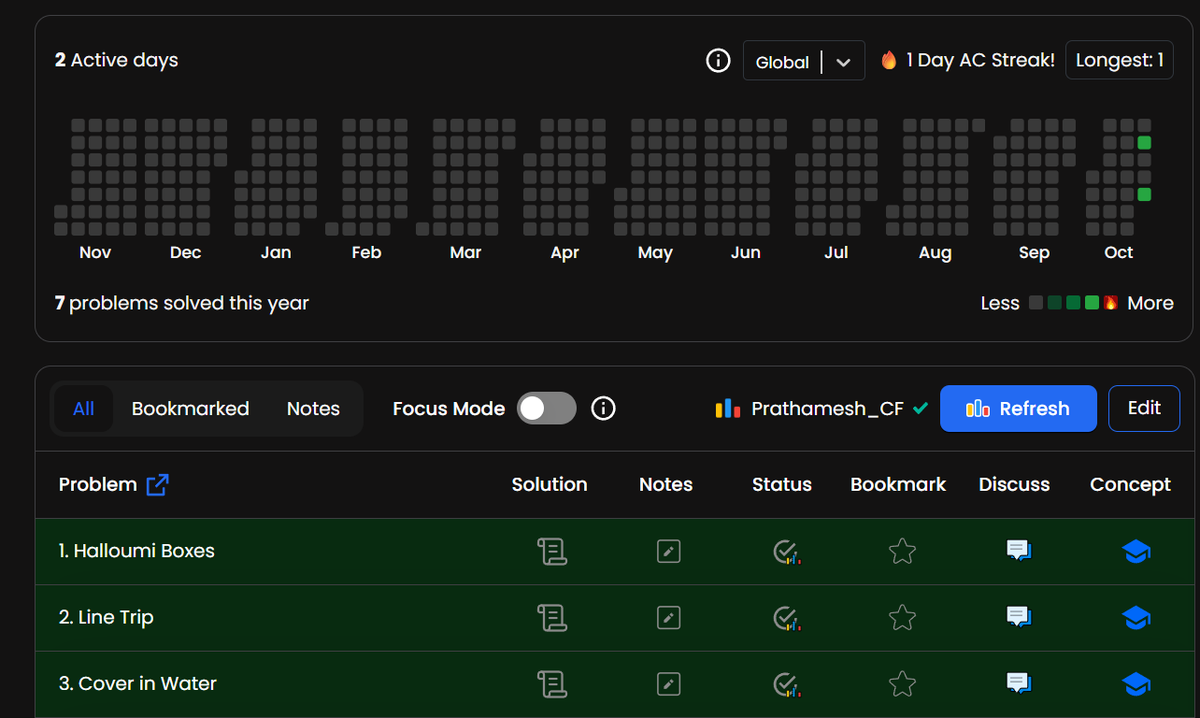The height and width of the screenshot is (718, 1200).
Task: Switch to the Bookmarked tab
Action: coord(190,408)
